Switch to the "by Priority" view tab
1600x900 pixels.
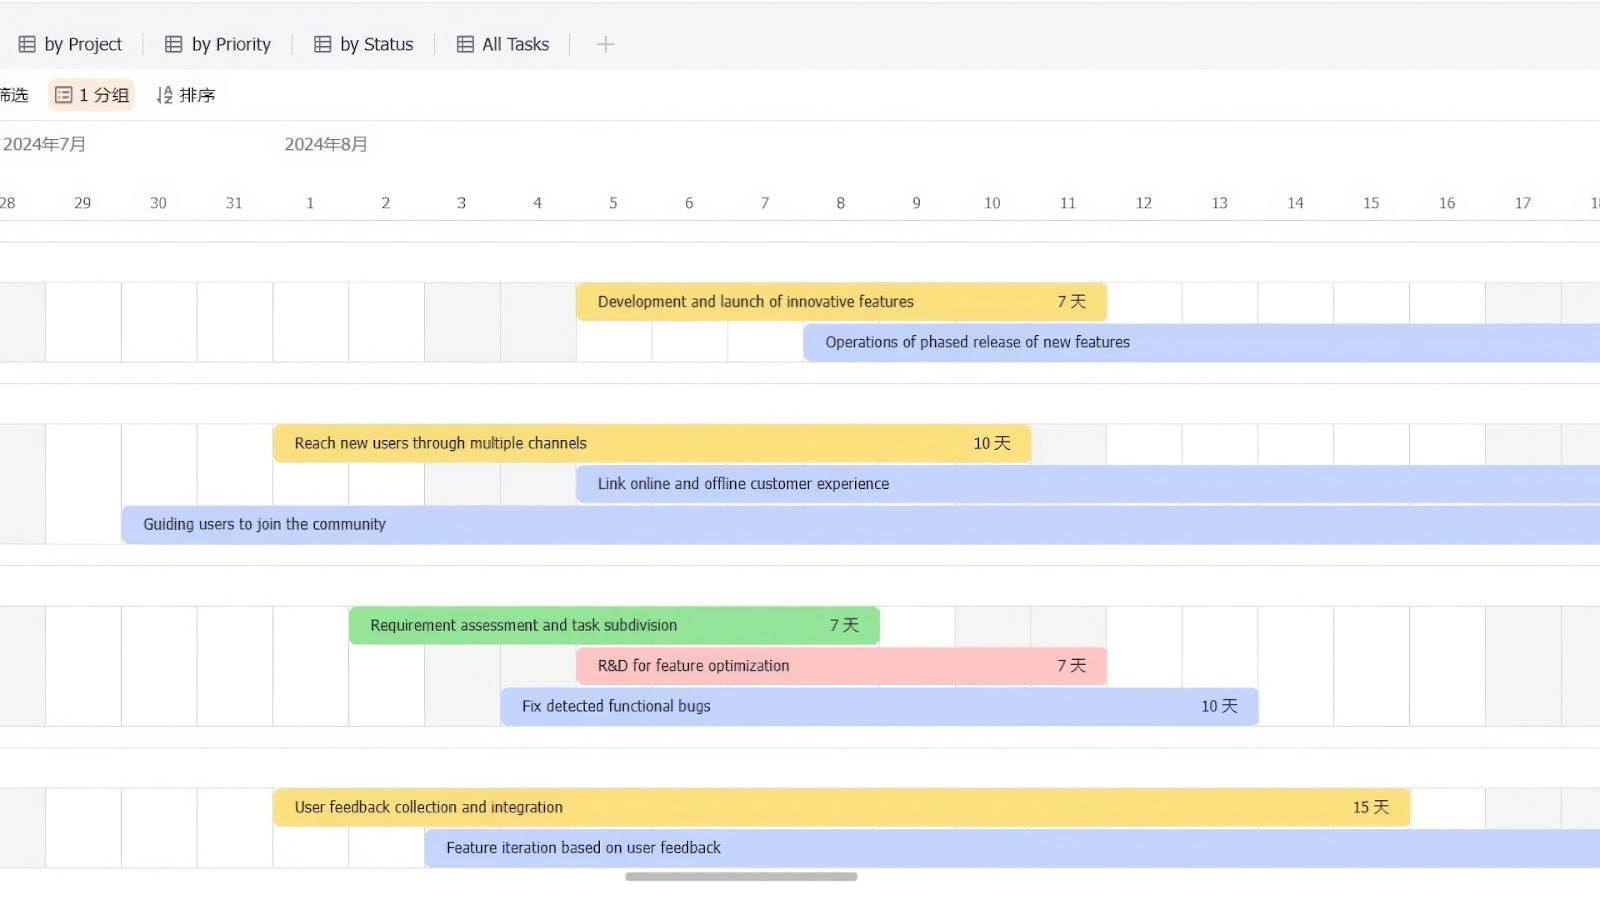click(229, 43)
